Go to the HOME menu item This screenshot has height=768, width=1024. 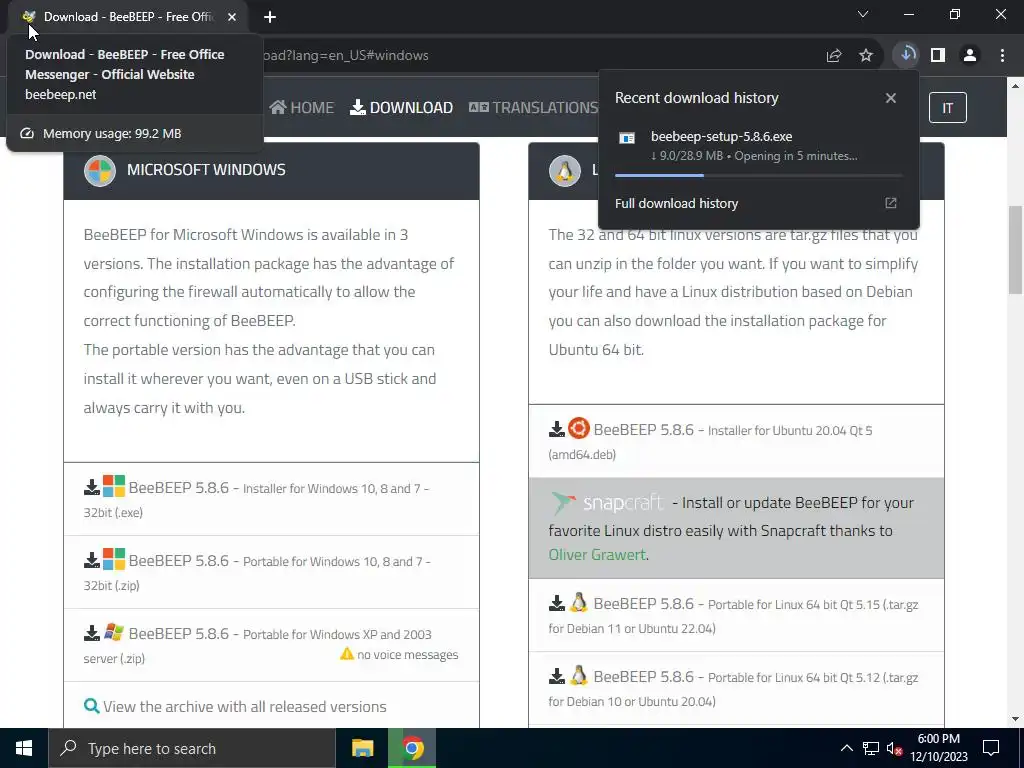(x=302, y=108)
